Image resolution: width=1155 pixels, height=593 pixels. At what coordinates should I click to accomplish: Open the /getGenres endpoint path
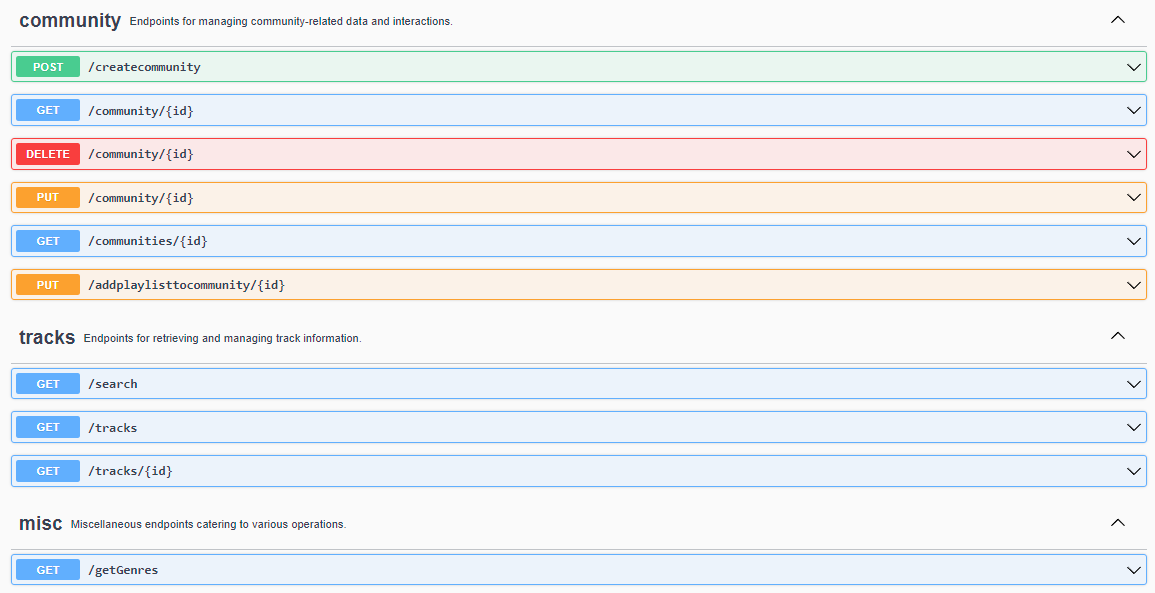click(123, 570)
